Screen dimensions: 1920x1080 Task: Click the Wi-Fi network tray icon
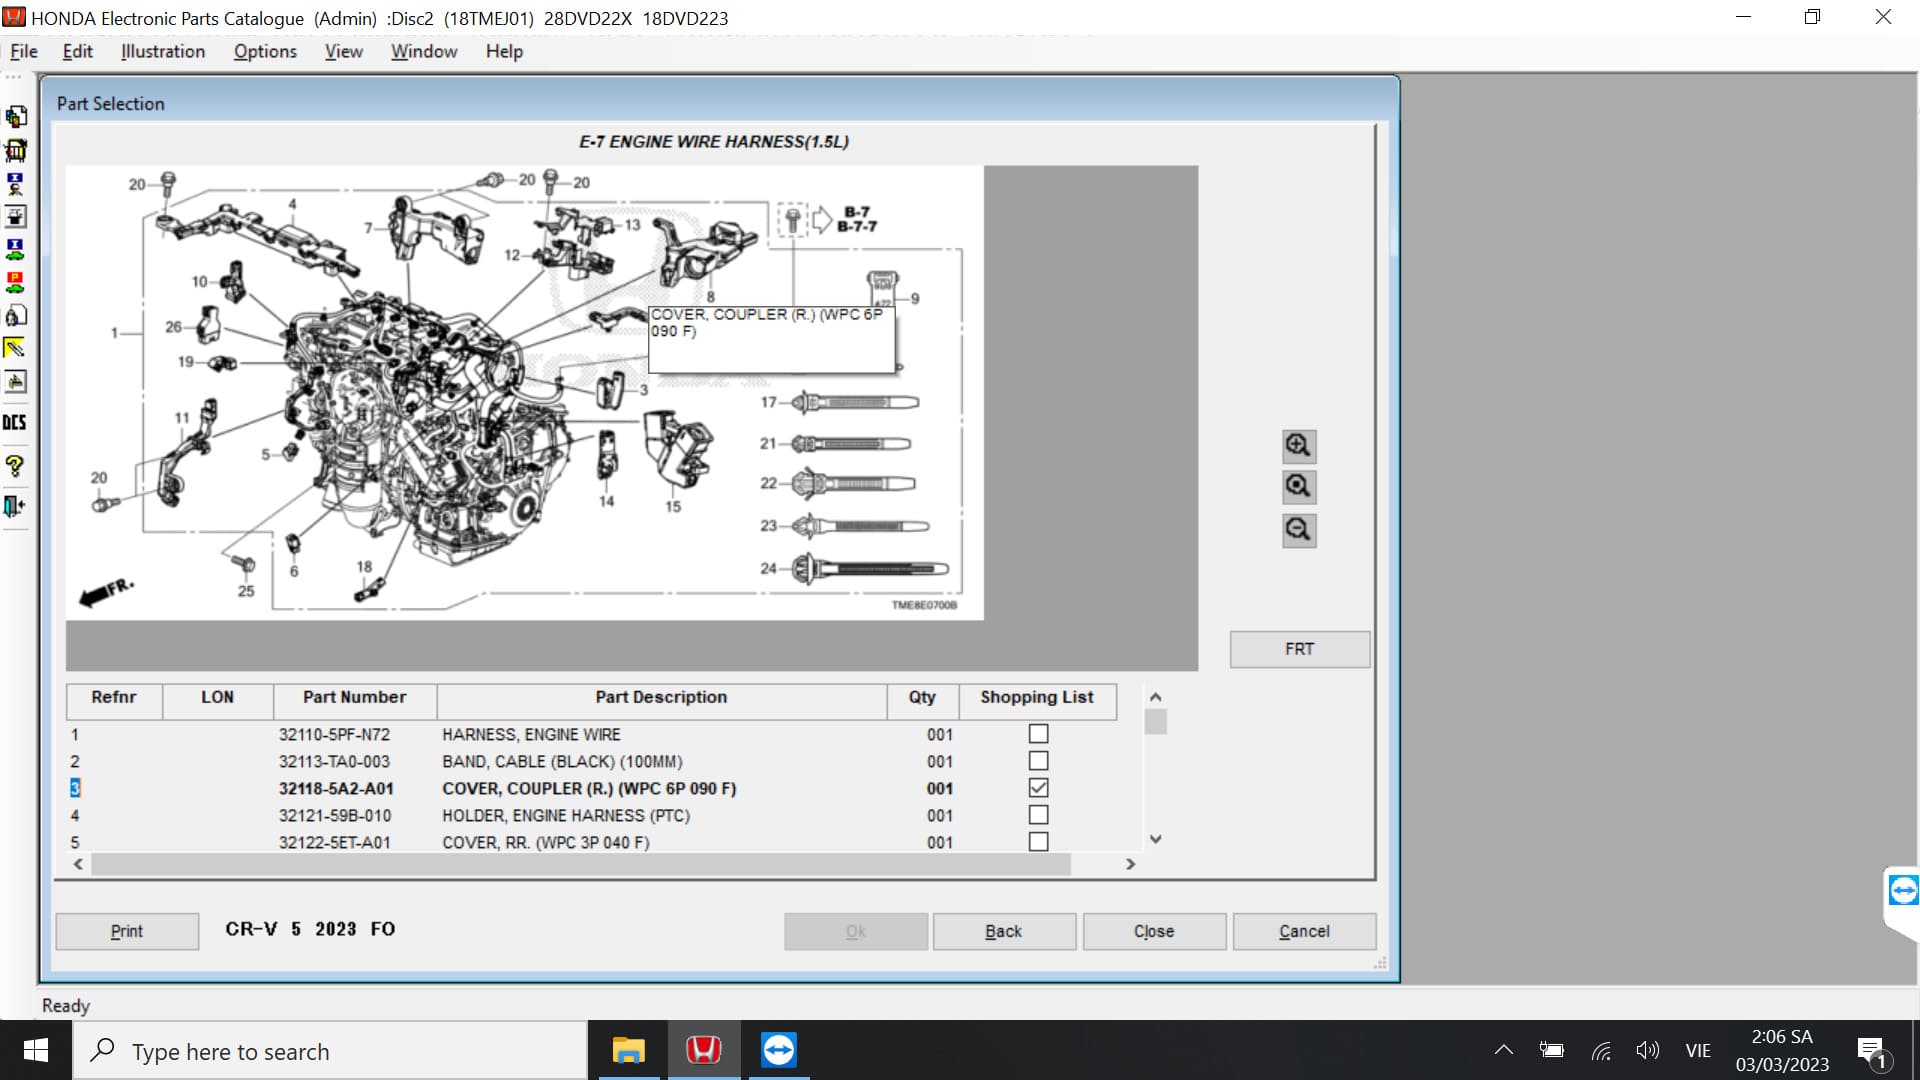pos(1601,1051)
